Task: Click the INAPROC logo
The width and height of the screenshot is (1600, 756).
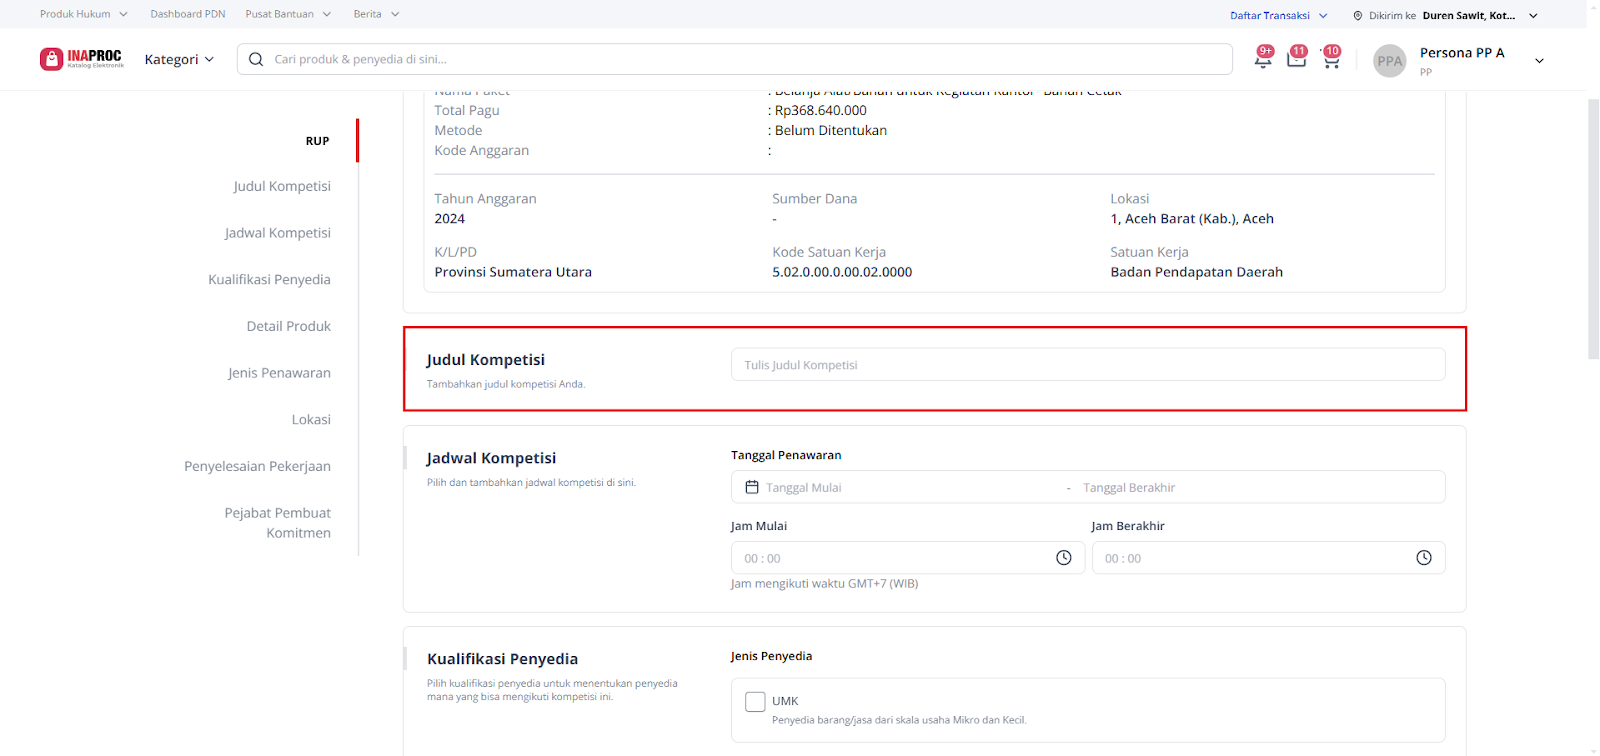Action: click(x=81, y=59)
